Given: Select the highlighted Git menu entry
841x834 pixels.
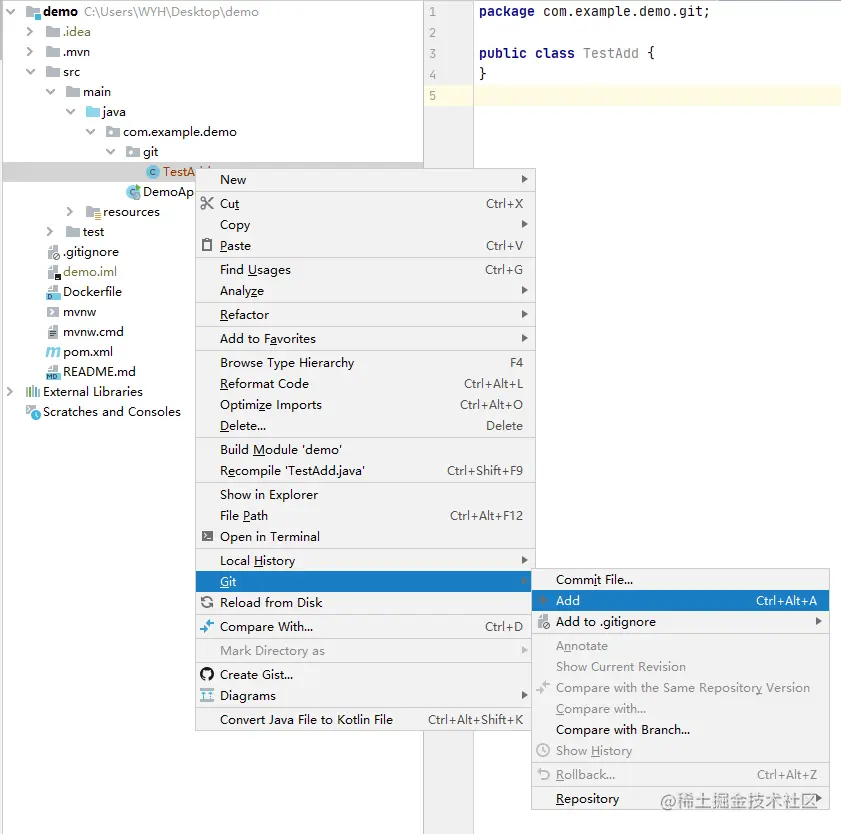Looking at the screenshot, I should click(x=364, y=581).
